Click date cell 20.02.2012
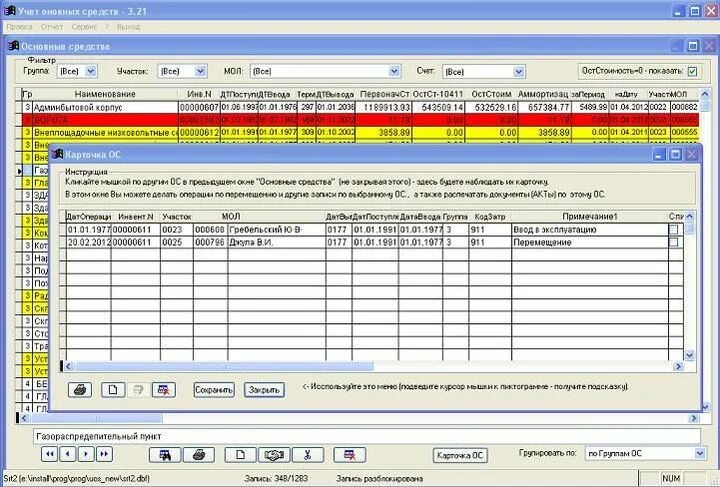Image resolution: width=720 pixels, height=487 pixels. coord(89,242)
